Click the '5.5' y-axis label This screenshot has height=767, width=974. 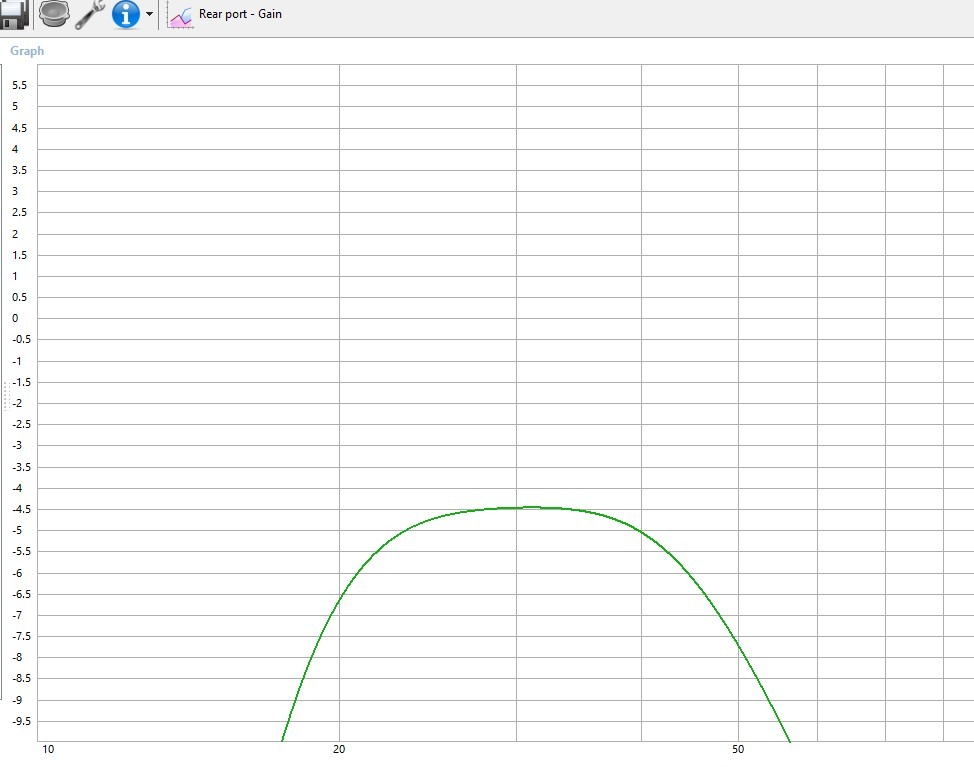[19, 86]
